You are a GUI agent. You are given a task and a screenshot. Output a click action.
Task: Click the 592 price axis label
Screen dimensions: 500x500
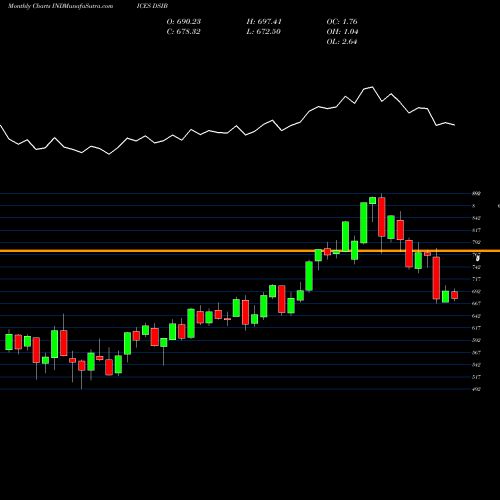(x=476, y=340)
